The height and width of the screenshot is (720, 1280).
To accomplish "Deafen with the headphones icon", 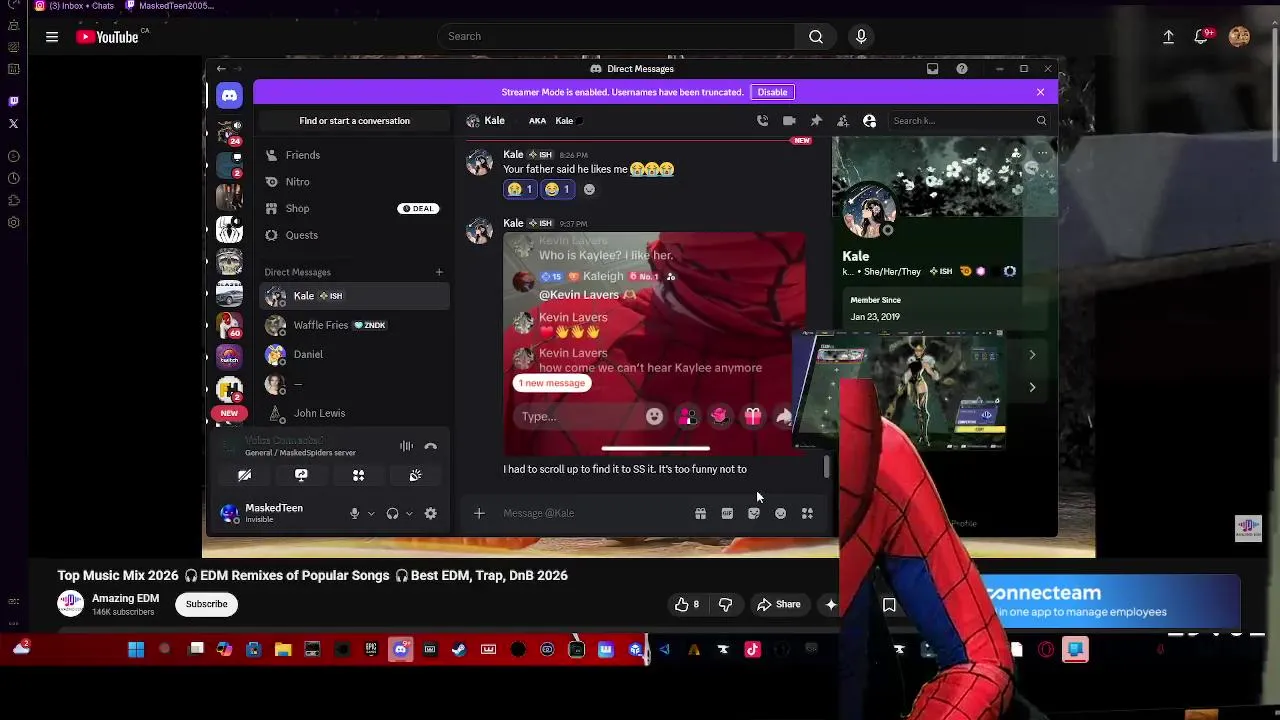I will coord(392,513).
